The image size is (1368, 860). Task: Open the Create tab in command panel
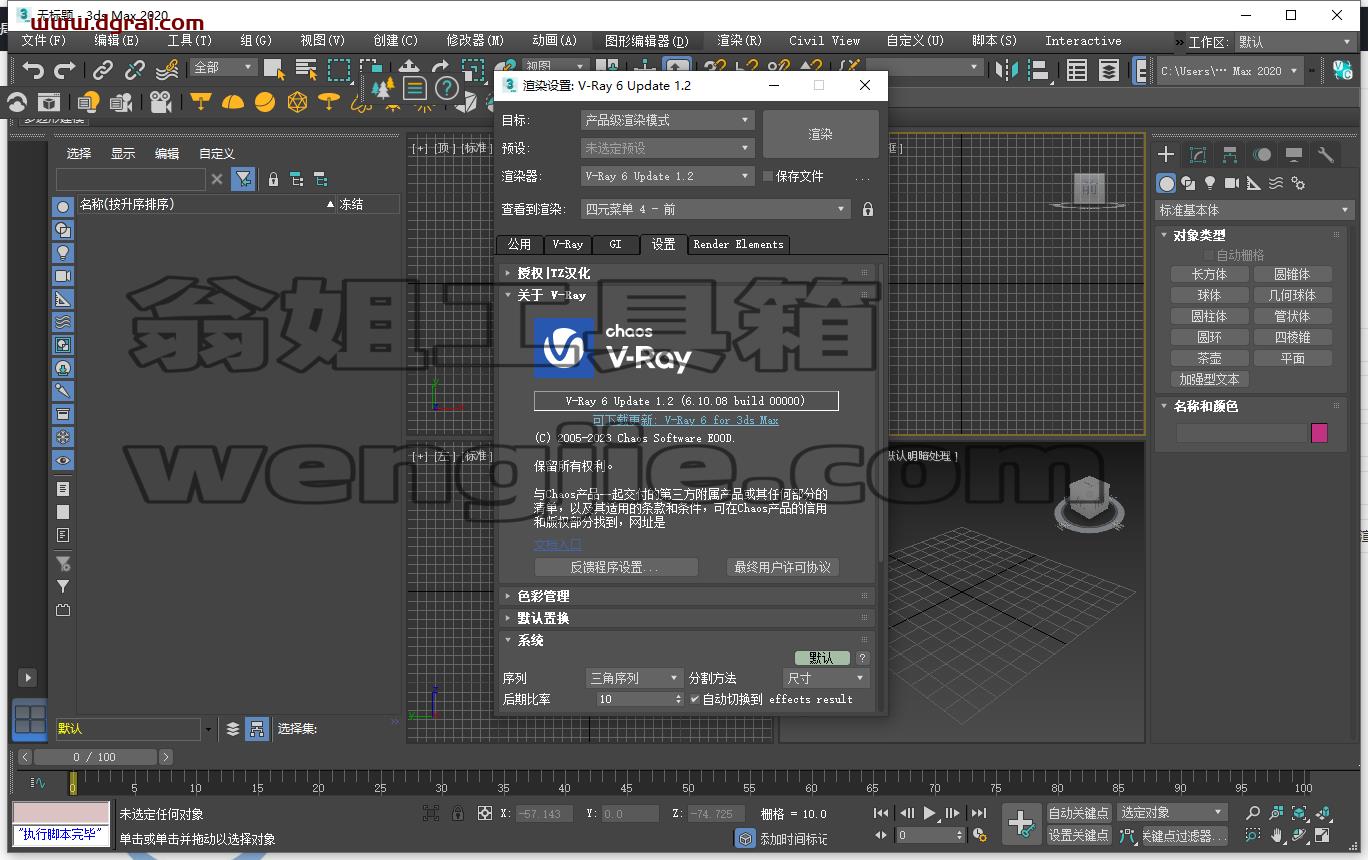1166,154
